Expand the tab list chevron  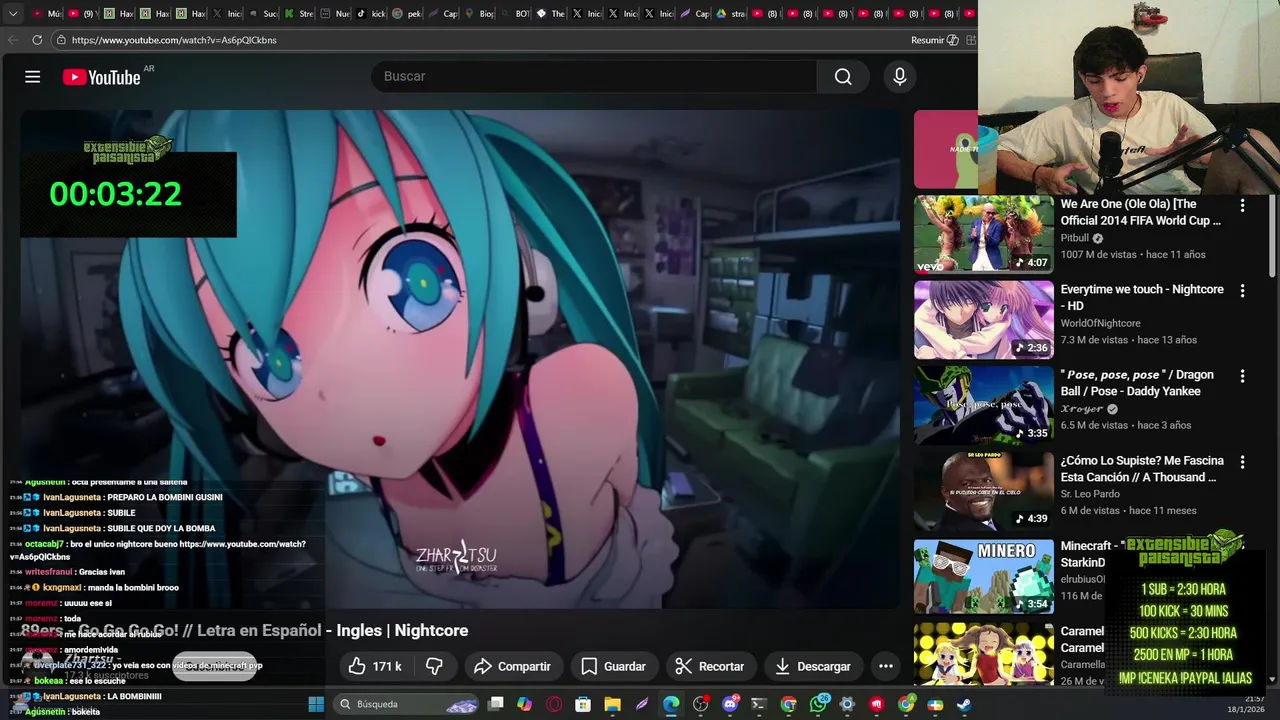point(13,14)
